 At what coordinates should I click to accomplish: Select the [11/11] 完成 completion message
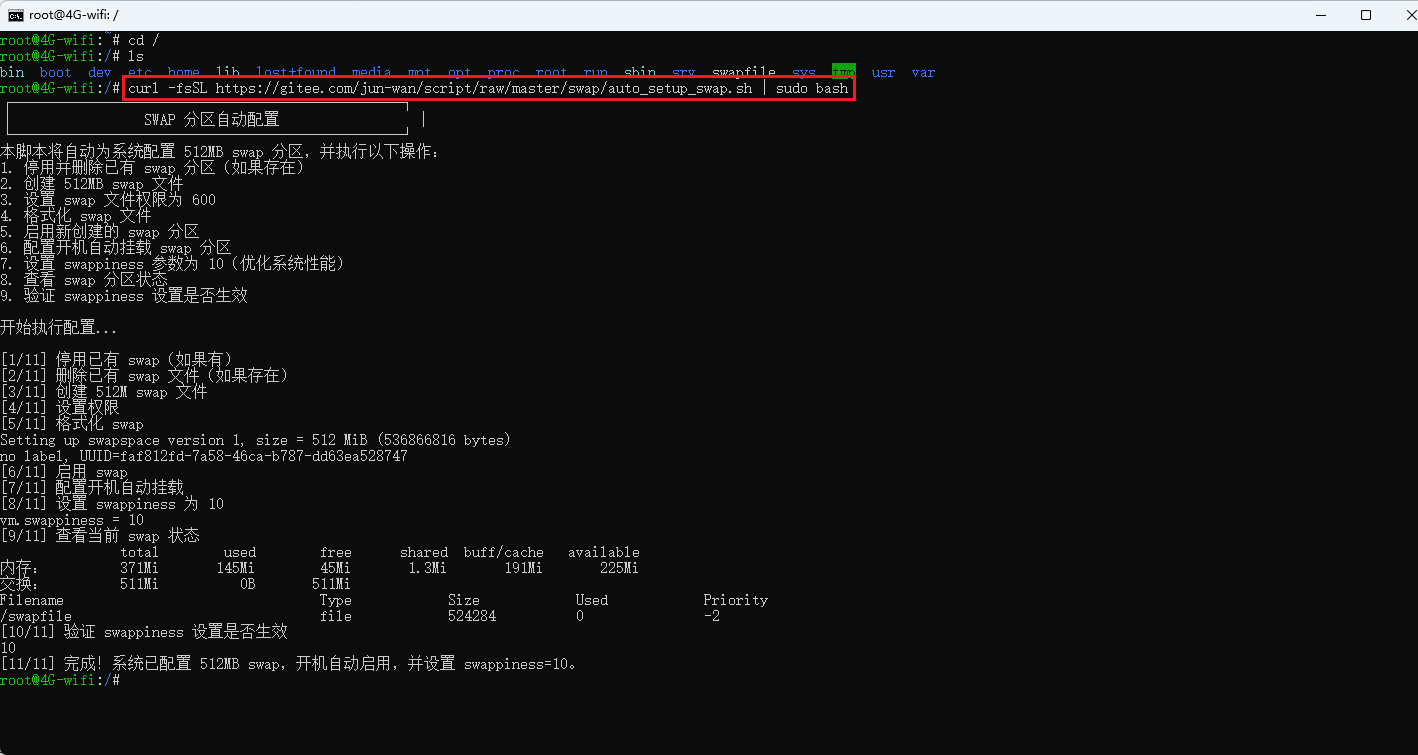(x=290, y=663)
